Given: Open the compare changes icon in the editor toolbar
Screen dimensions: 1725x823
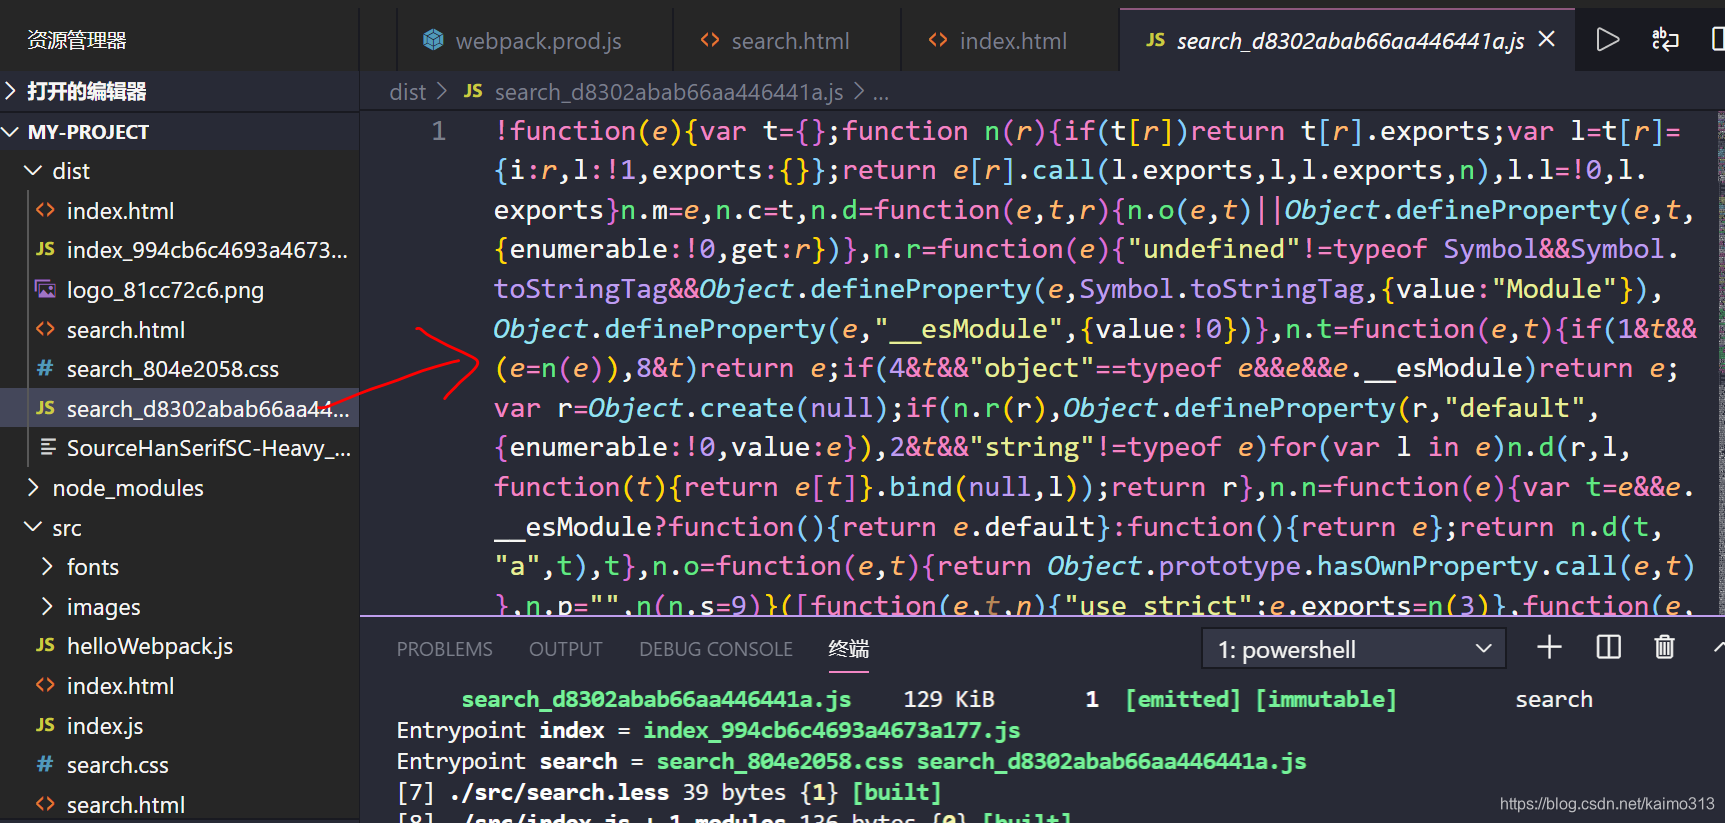Looking at the screenshot, I should pyautogui.click(x=1665, y=40).
